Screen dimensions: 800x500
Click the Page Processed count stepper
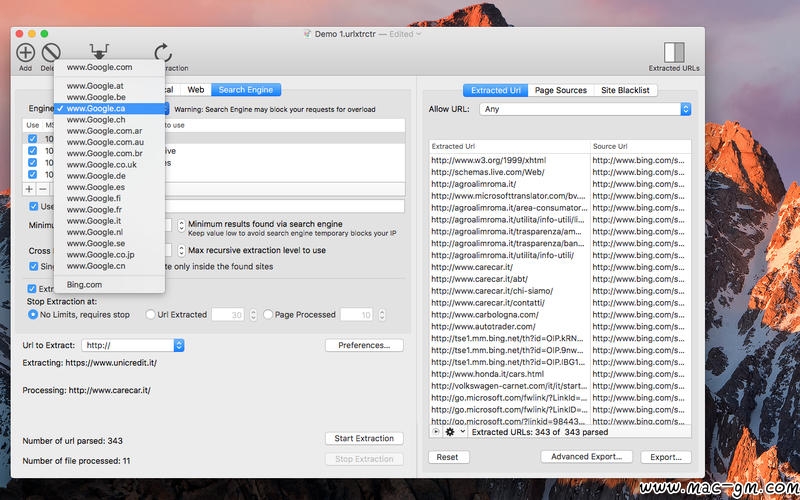tap(382, 314)
